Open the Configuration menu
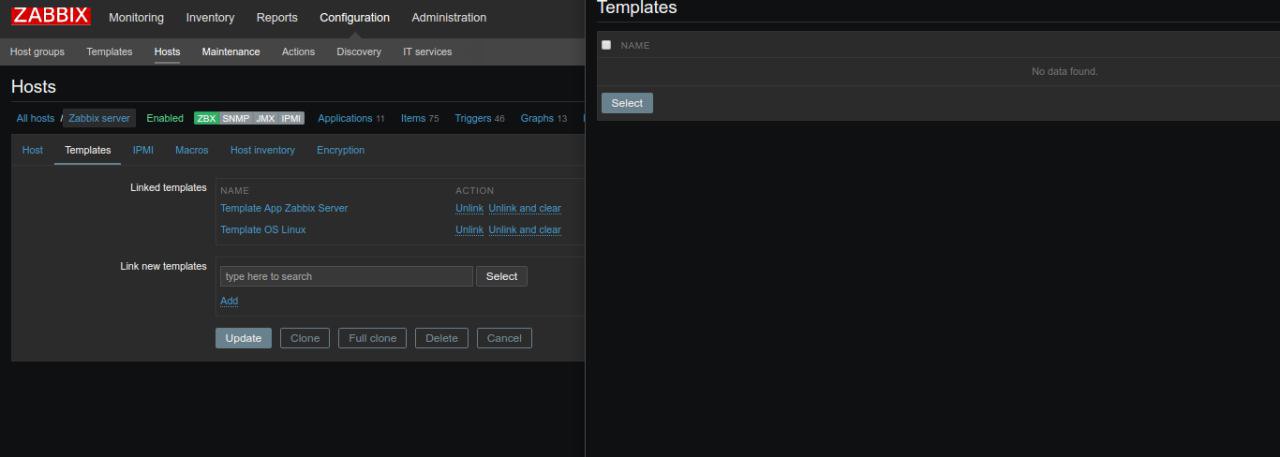1280x457 pixels. click(355, 17)
